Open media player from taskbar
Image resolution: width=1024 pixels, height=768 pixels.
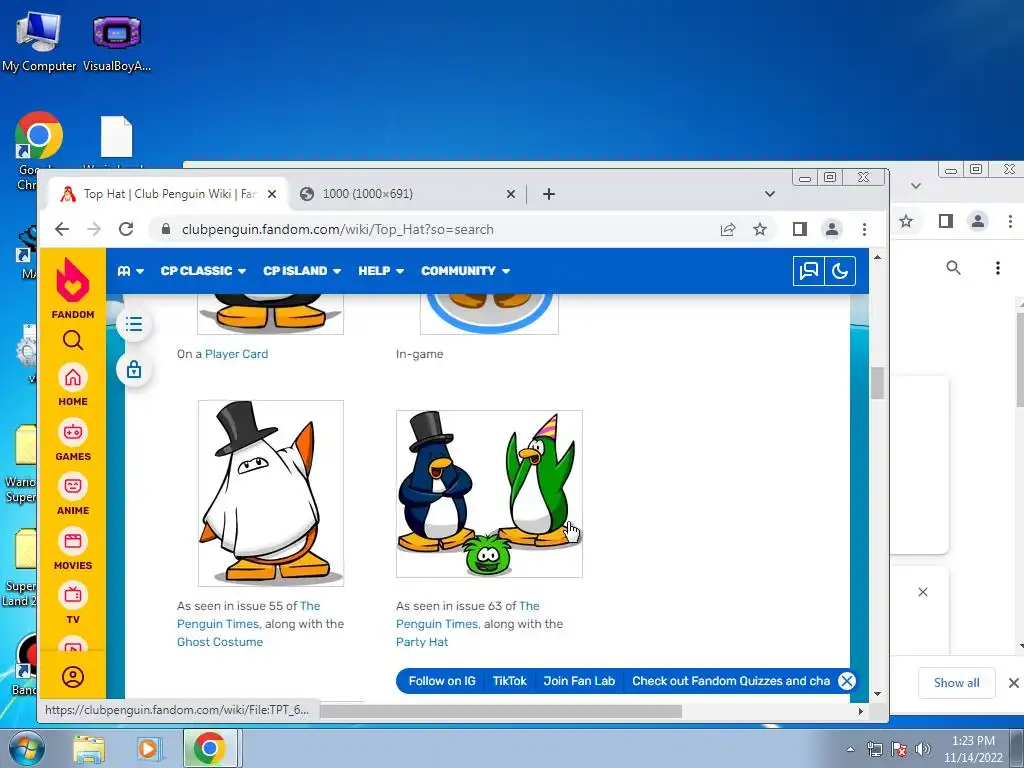[x=148, y=748]
